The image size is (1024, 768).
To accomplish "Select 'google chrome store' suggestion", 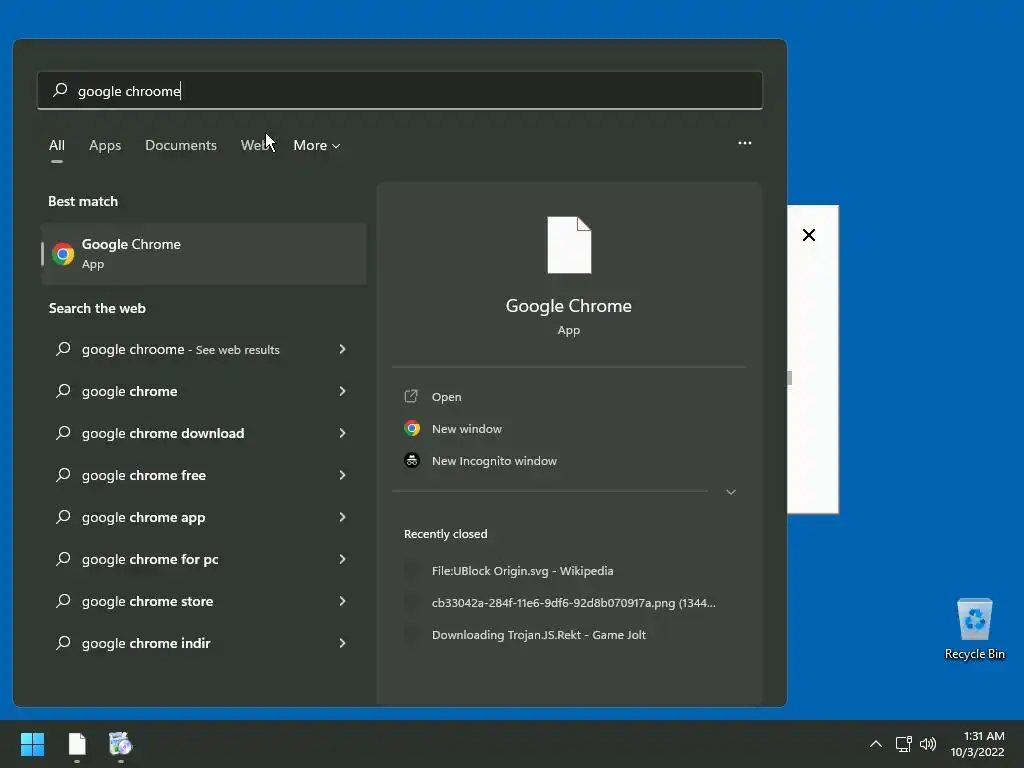I will (202, 601).
